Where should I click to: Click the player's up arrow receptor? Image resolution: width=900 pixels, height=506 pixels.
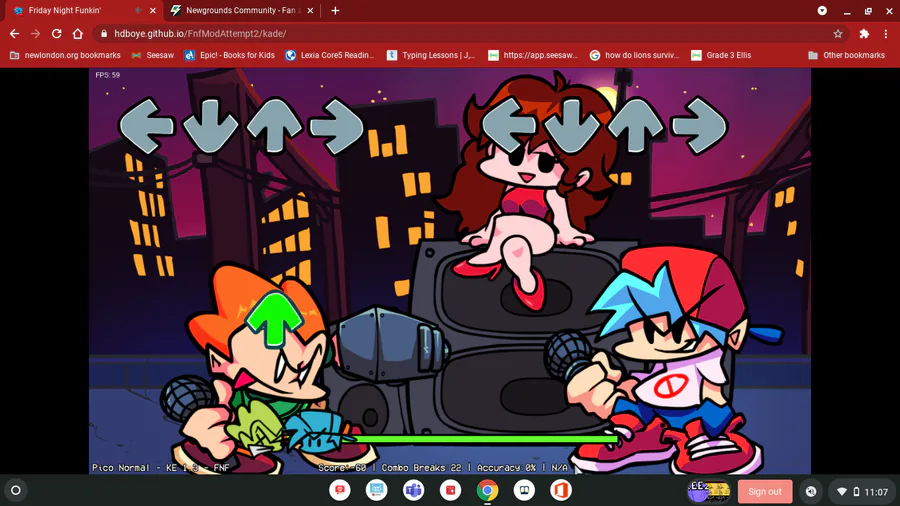tap(636, 126)
